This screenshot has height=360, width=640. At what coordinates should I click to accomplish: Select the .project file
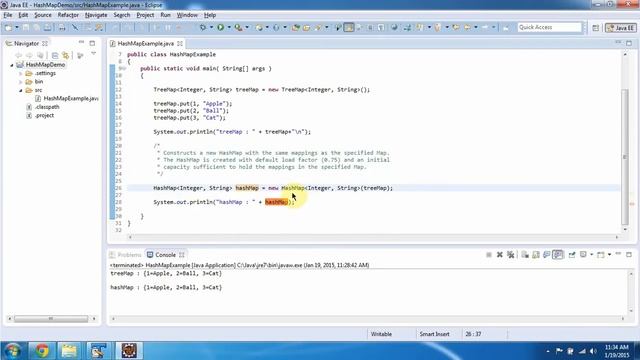point(40,116)
